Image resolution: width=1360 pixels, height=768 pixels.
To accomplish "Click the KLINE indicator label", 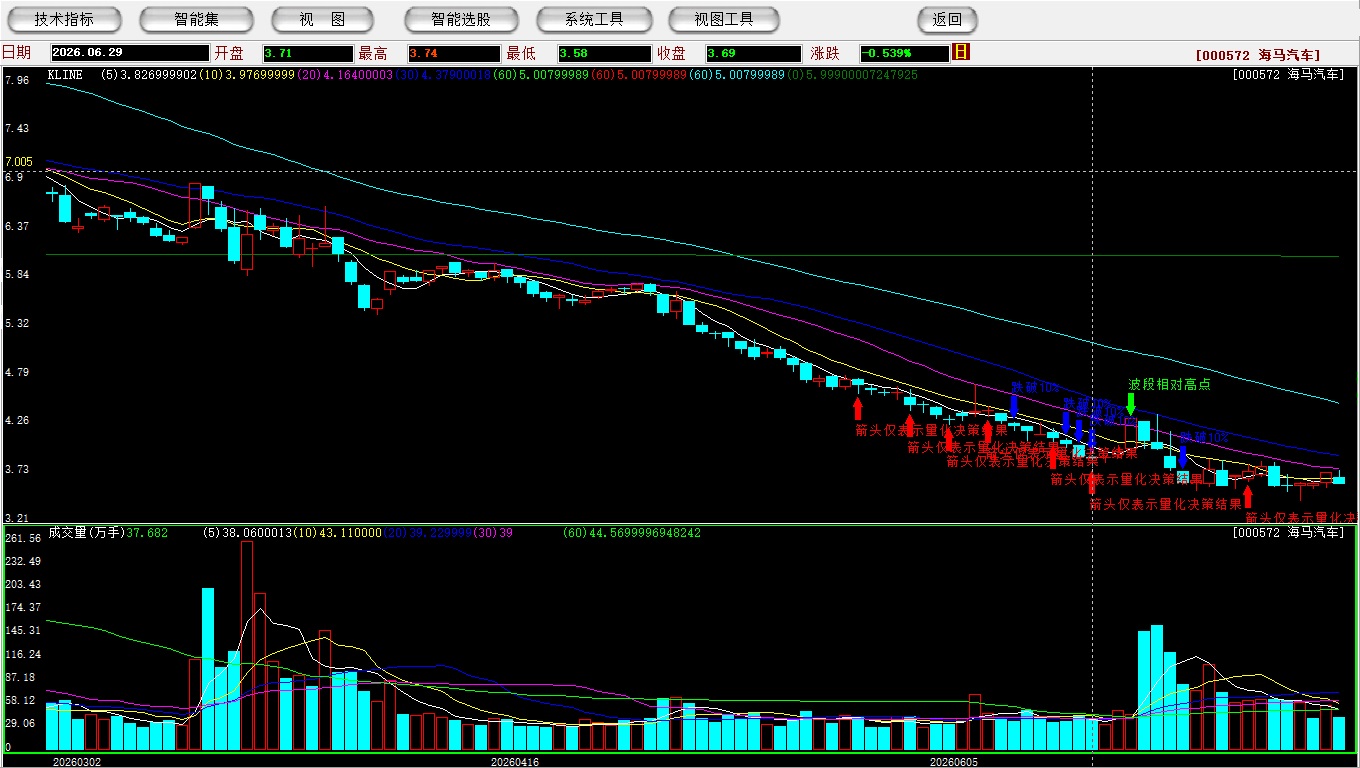I will point(65,75).
